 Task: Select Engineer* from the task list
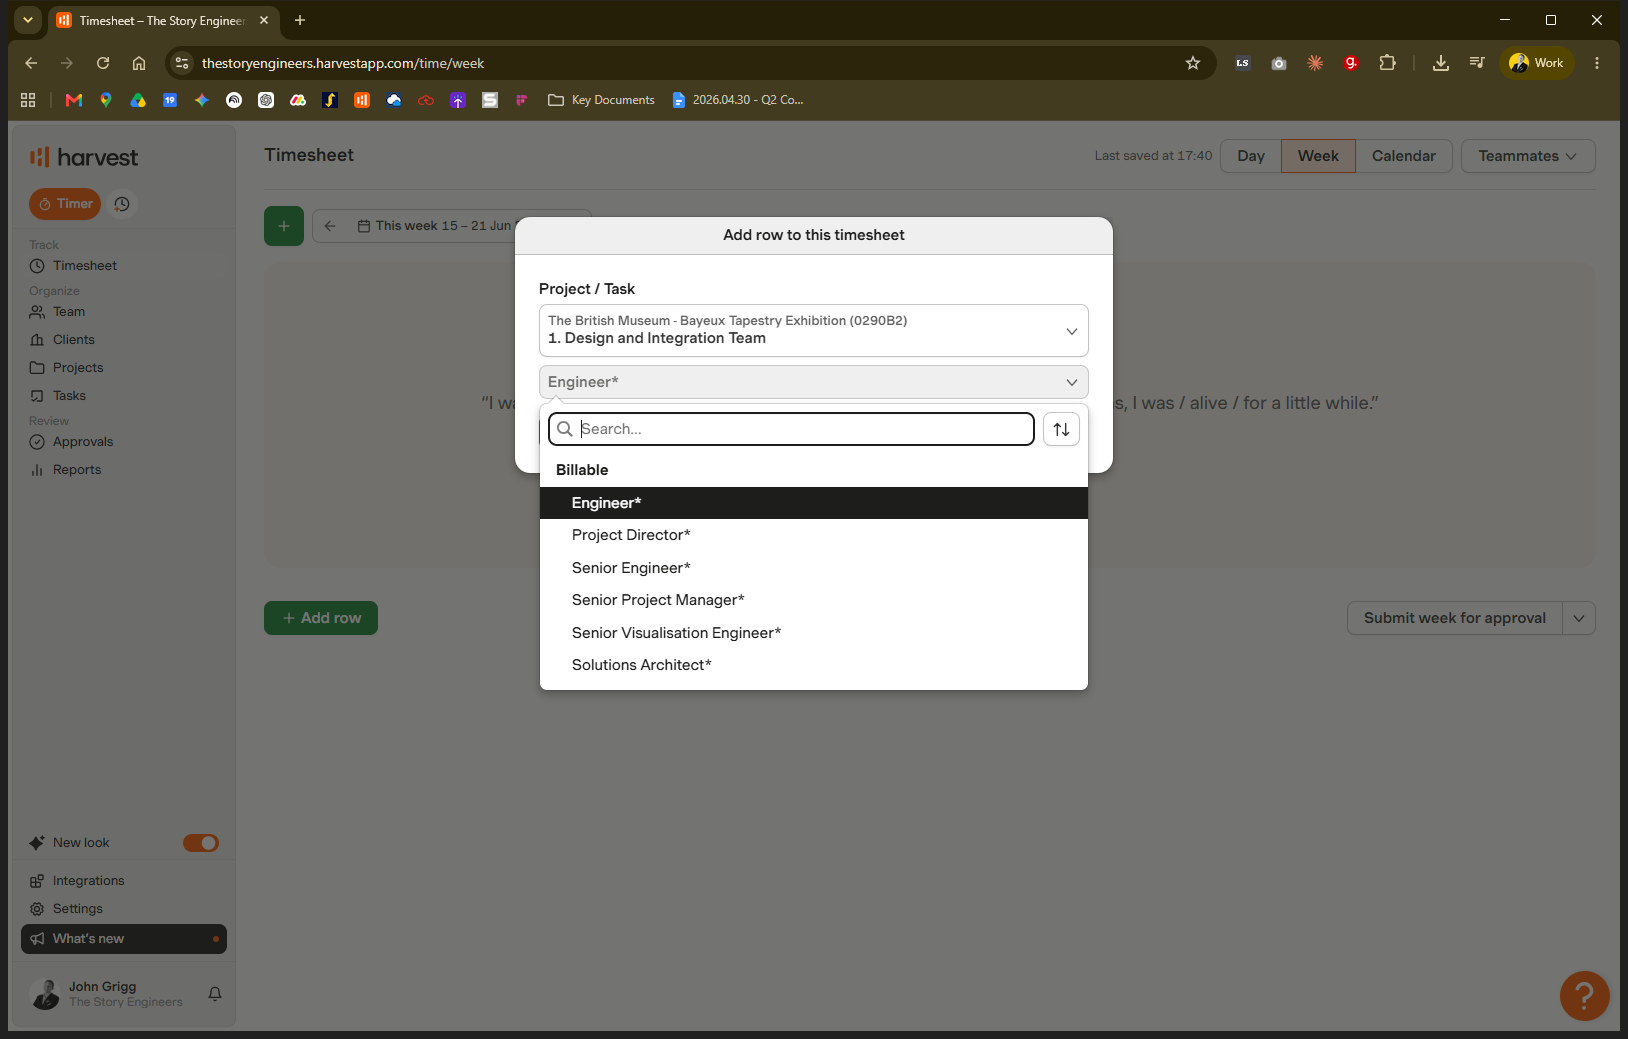point(813,503)
